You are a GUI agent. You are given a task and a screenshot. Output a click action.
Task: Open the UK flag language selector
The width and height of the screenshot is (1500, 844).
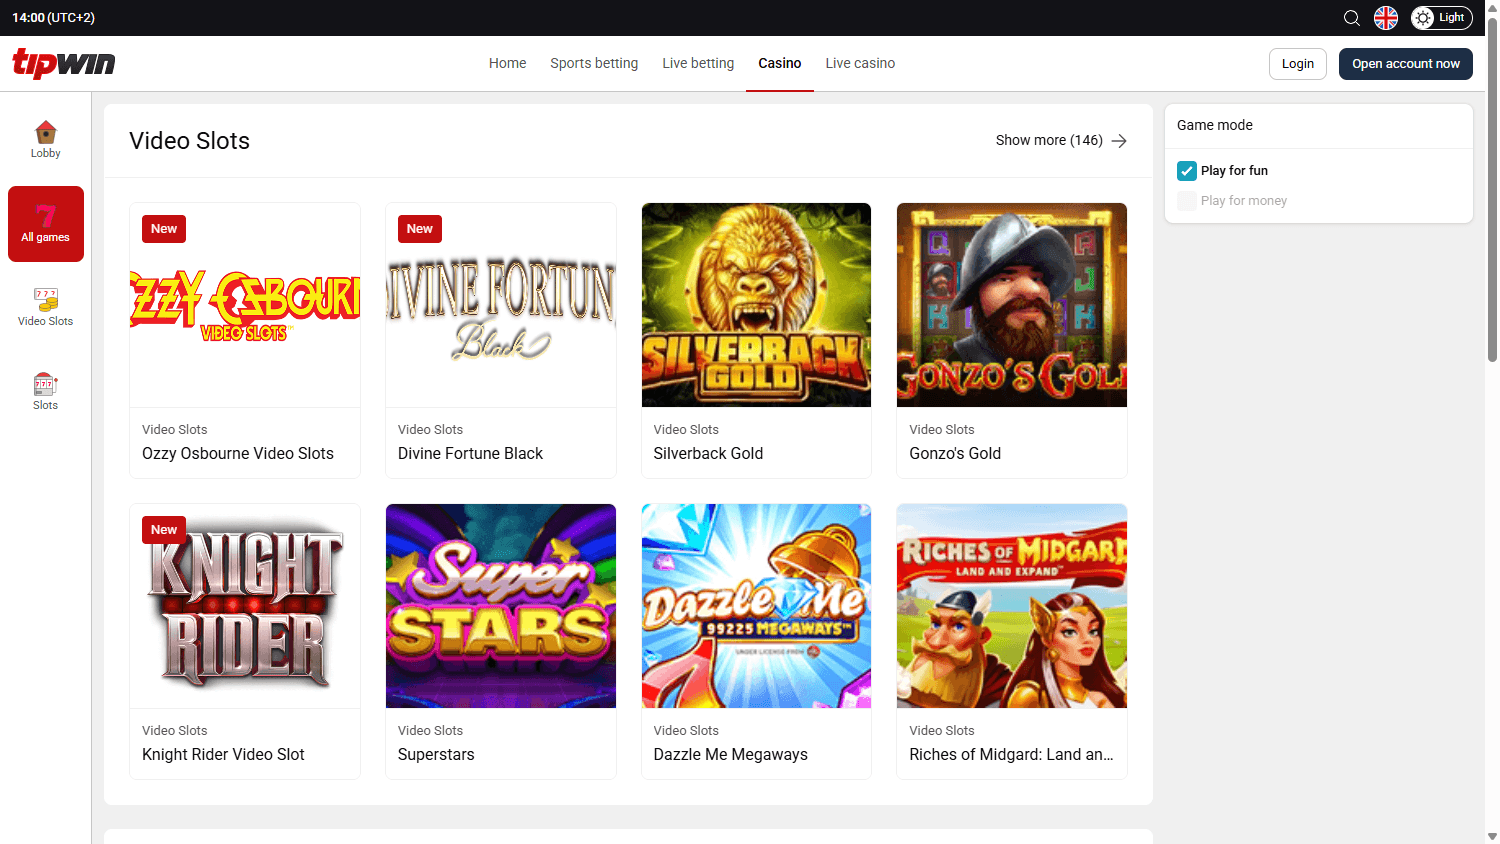(x=1386, y=18)
